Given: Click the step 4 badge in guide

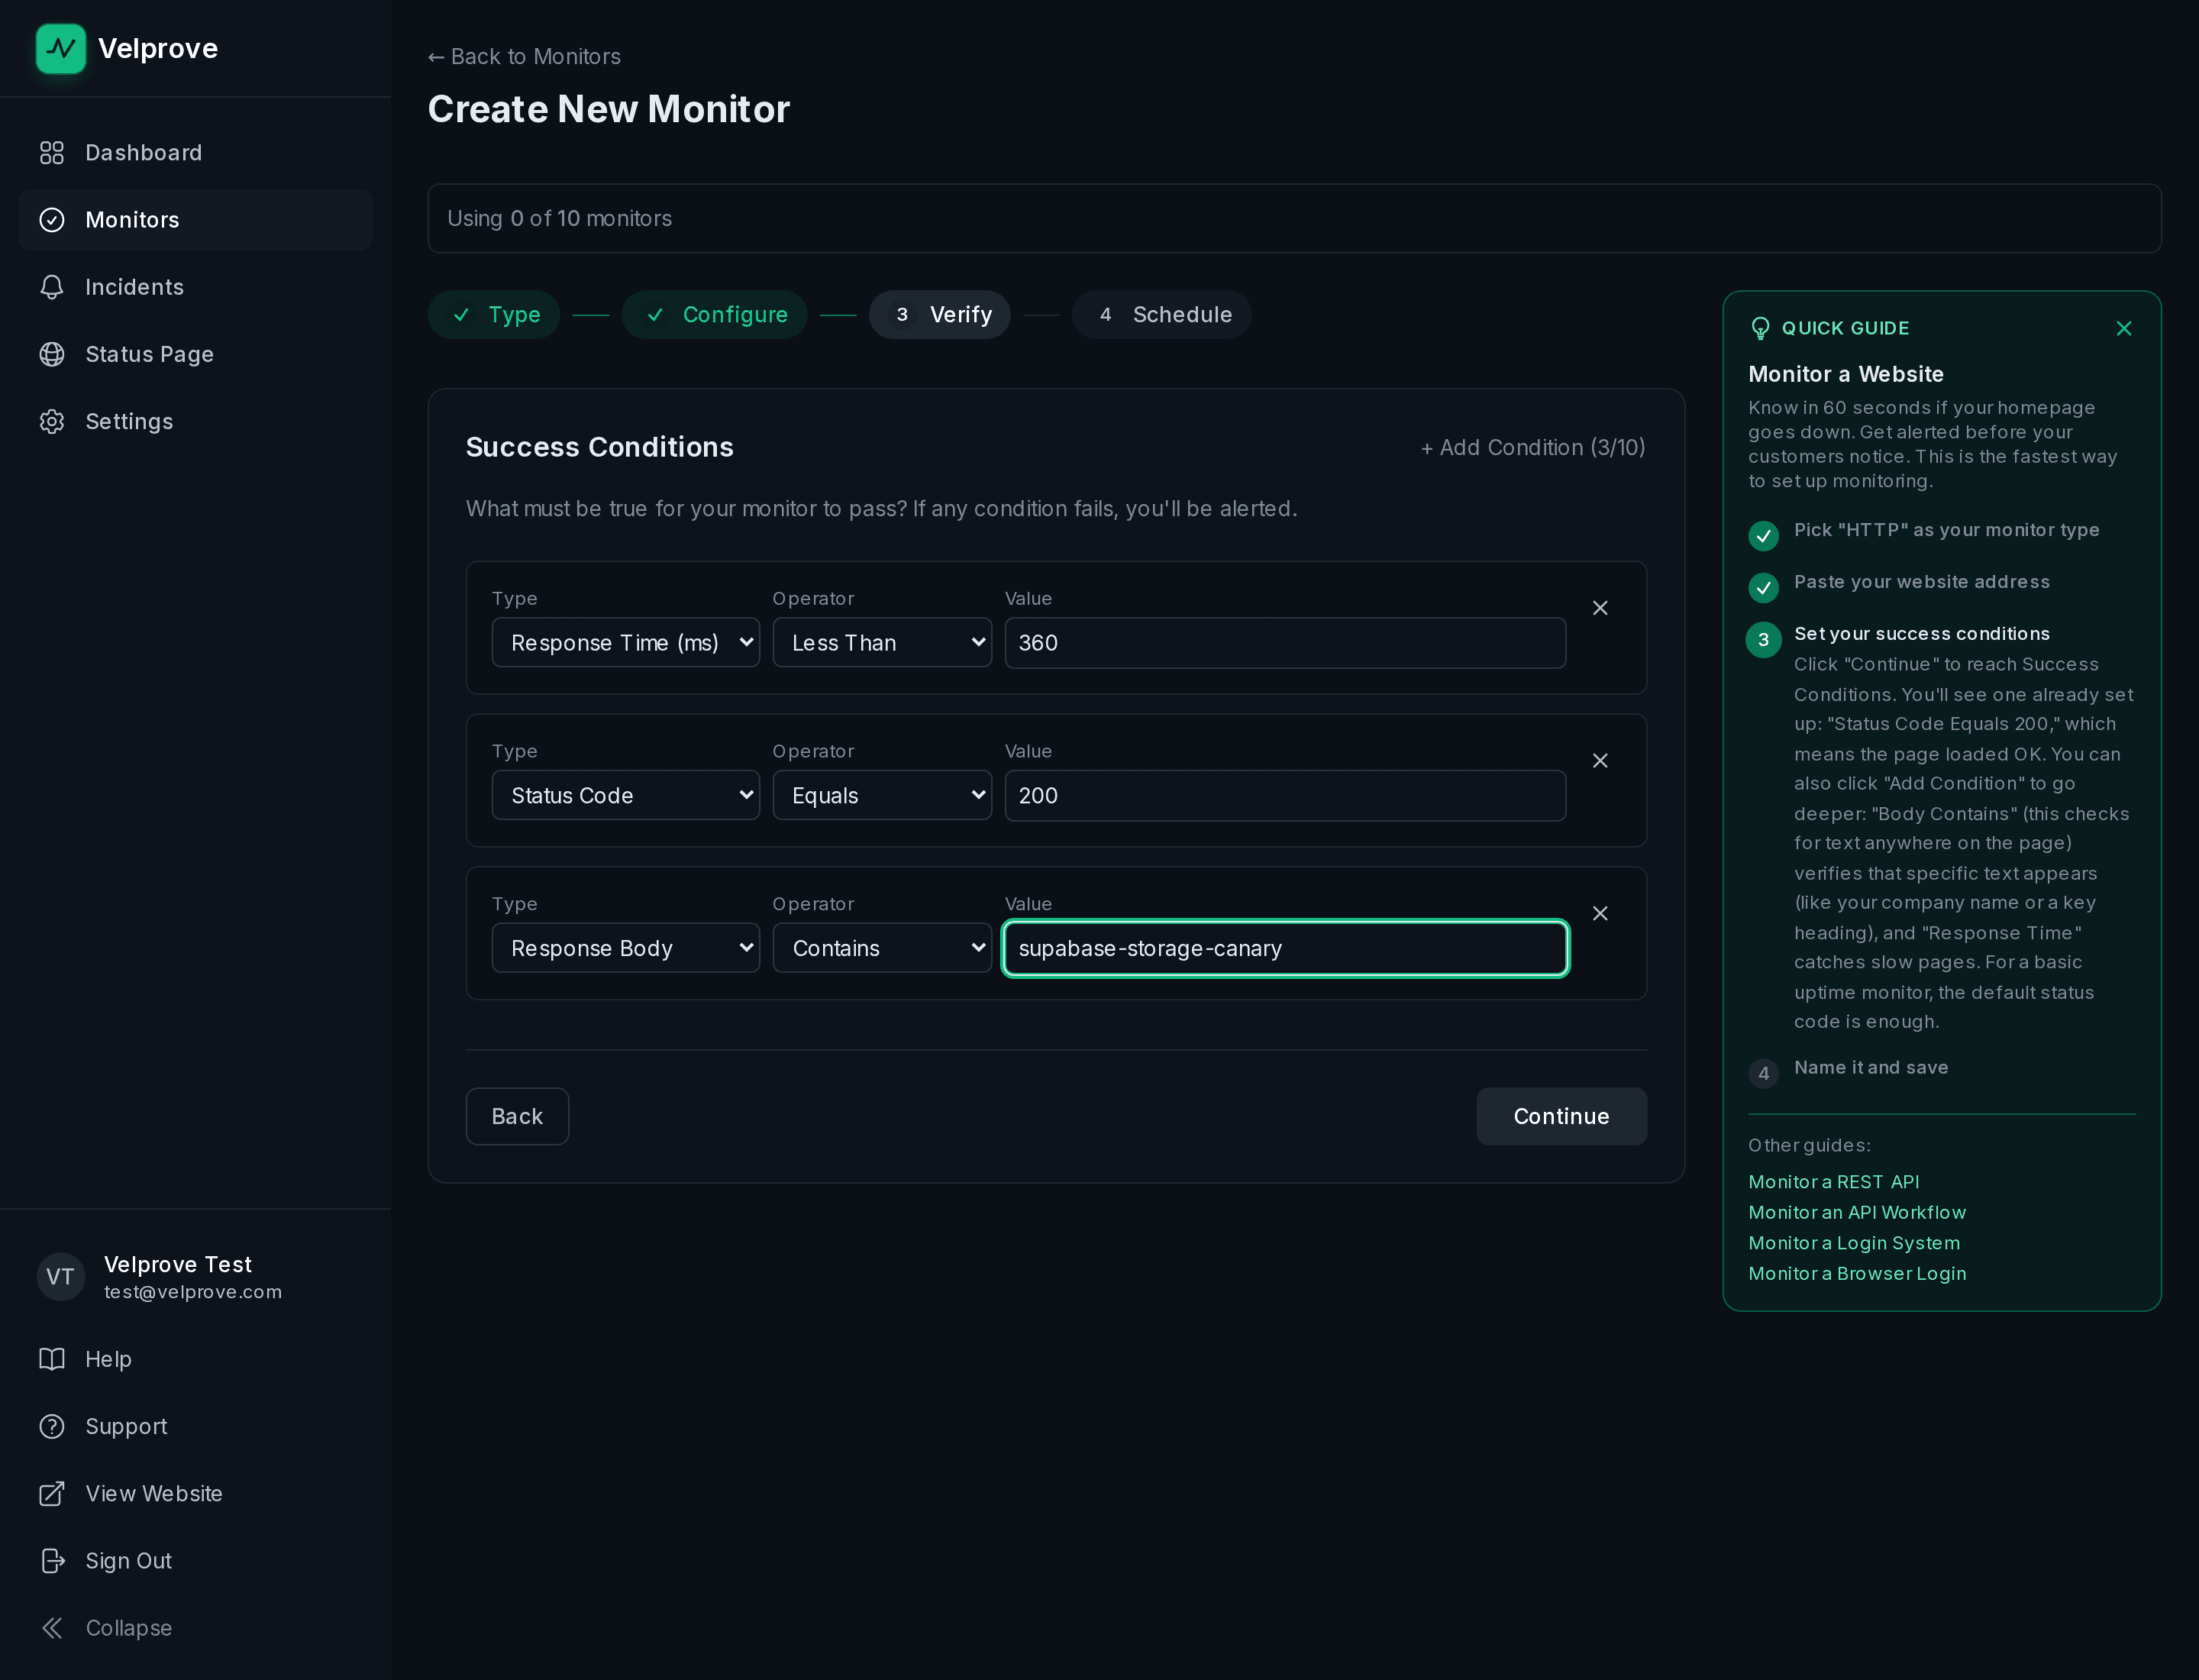Looking at the screenshot, I should tap(1763, 1073).
